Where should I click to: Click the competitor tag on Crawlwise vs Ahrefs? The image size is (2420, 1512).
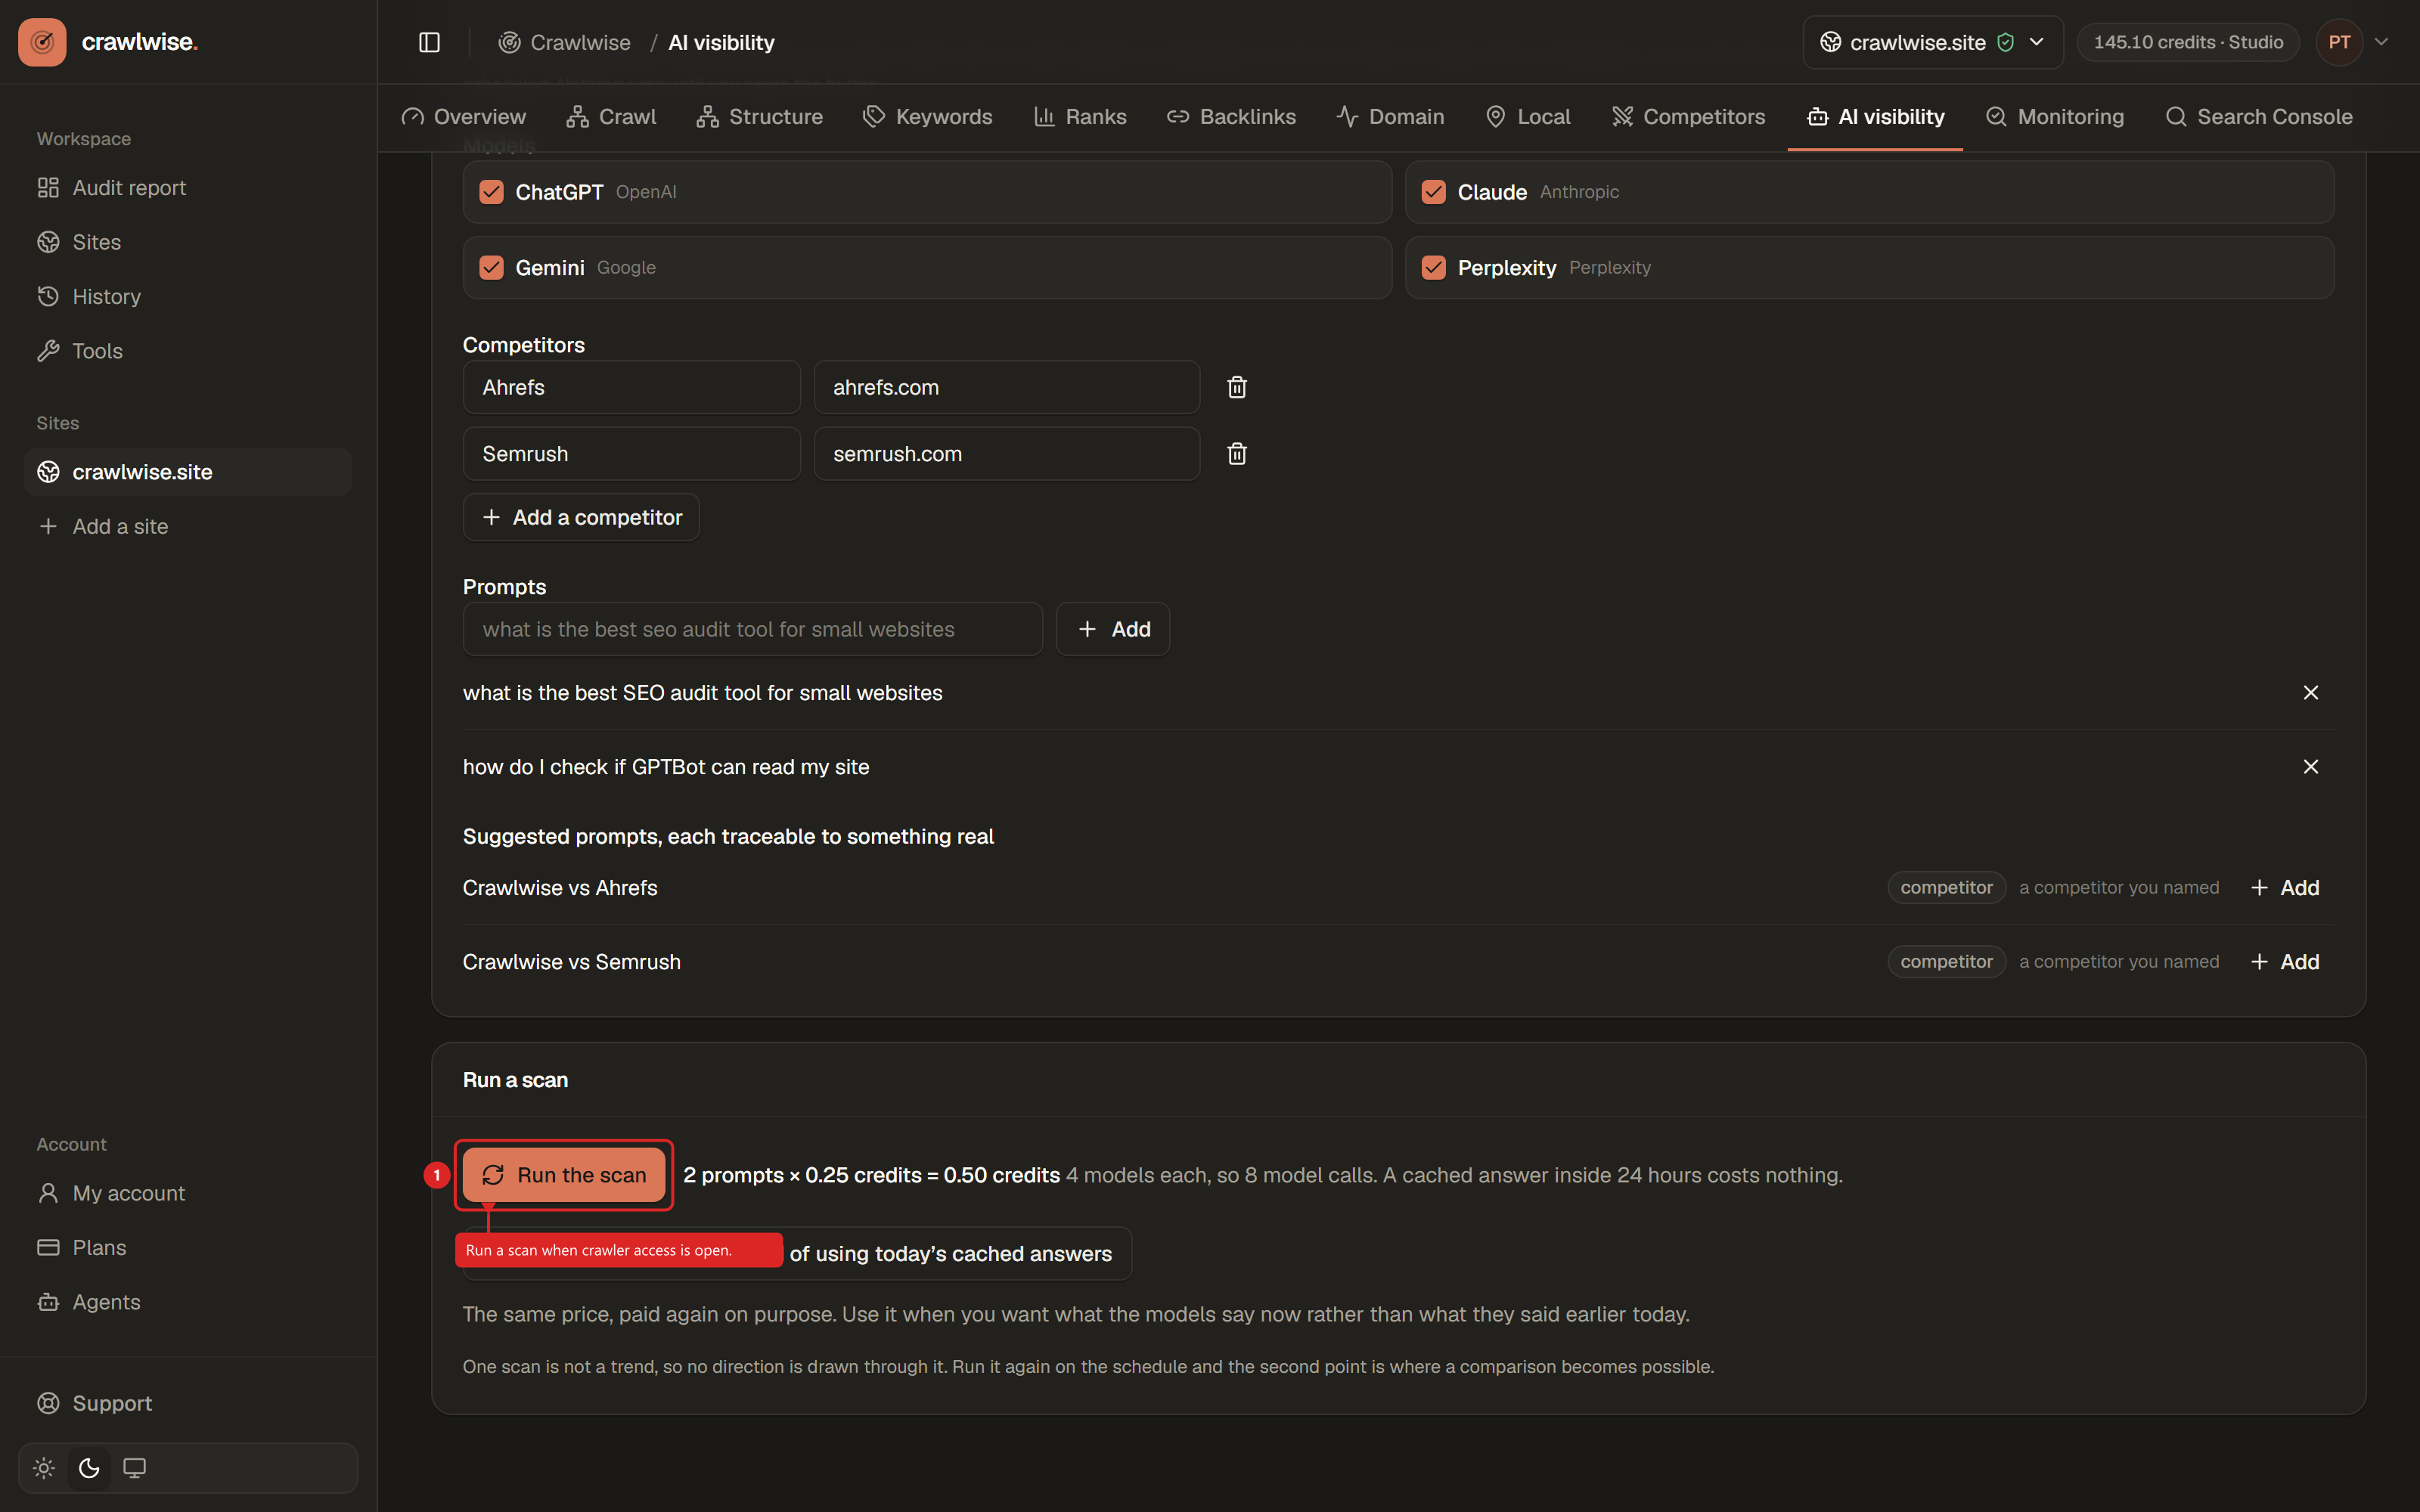click(1946, 888)
